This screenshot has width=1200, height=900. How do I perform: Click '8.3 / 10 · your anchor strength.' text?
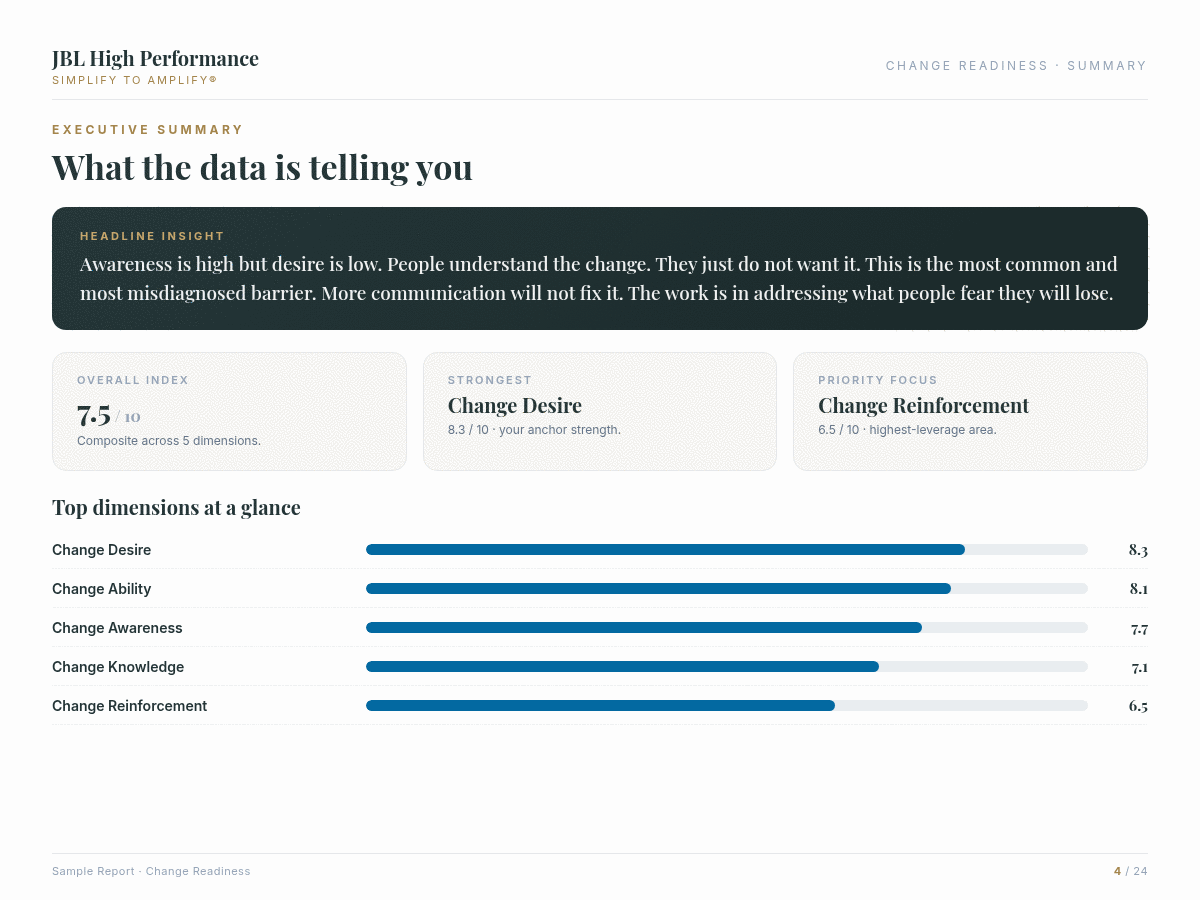pyautogui.click(x=534, y=430)
